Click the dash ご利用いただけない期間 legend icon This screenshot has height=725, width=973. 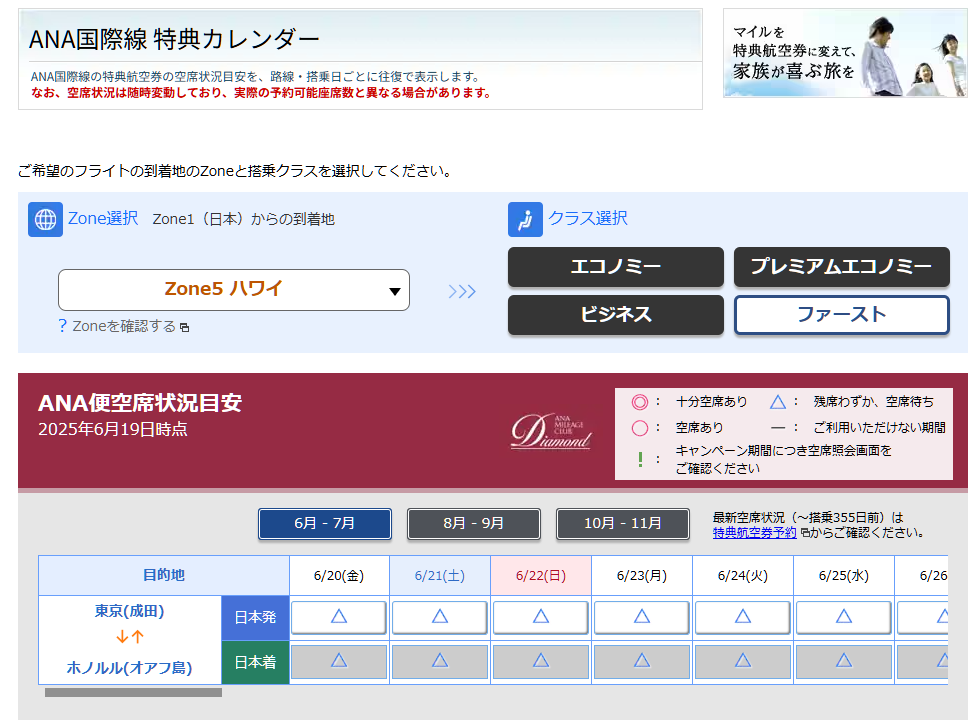point(778,428)
